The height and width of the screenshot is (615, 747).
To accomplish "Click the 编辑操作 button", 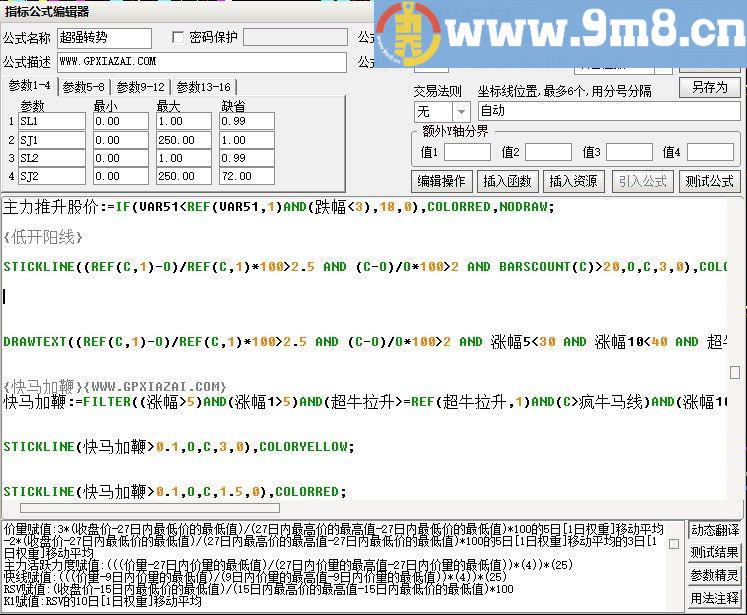I will [x=441, y=181].
